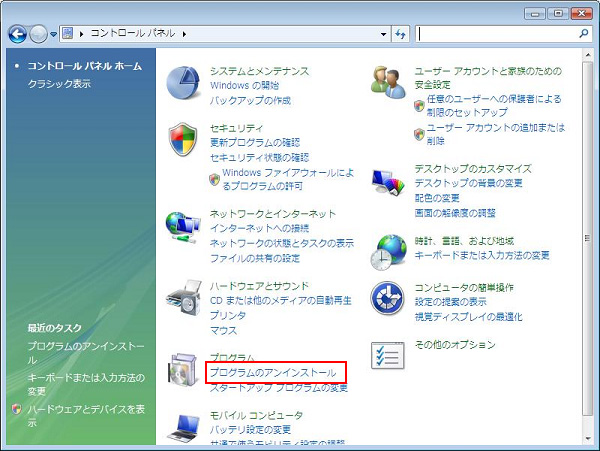Open the システムとメンテナンス pie chart icon
The width and height of the screenshot is (600, 451).
(x=183, y=83)
